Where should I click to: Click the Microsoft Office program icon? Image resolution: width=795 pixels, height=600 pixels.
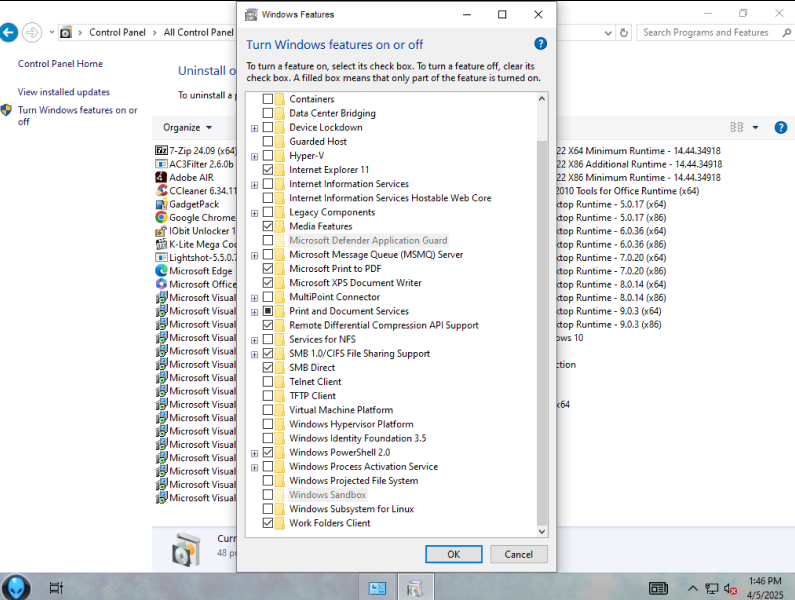161,284
